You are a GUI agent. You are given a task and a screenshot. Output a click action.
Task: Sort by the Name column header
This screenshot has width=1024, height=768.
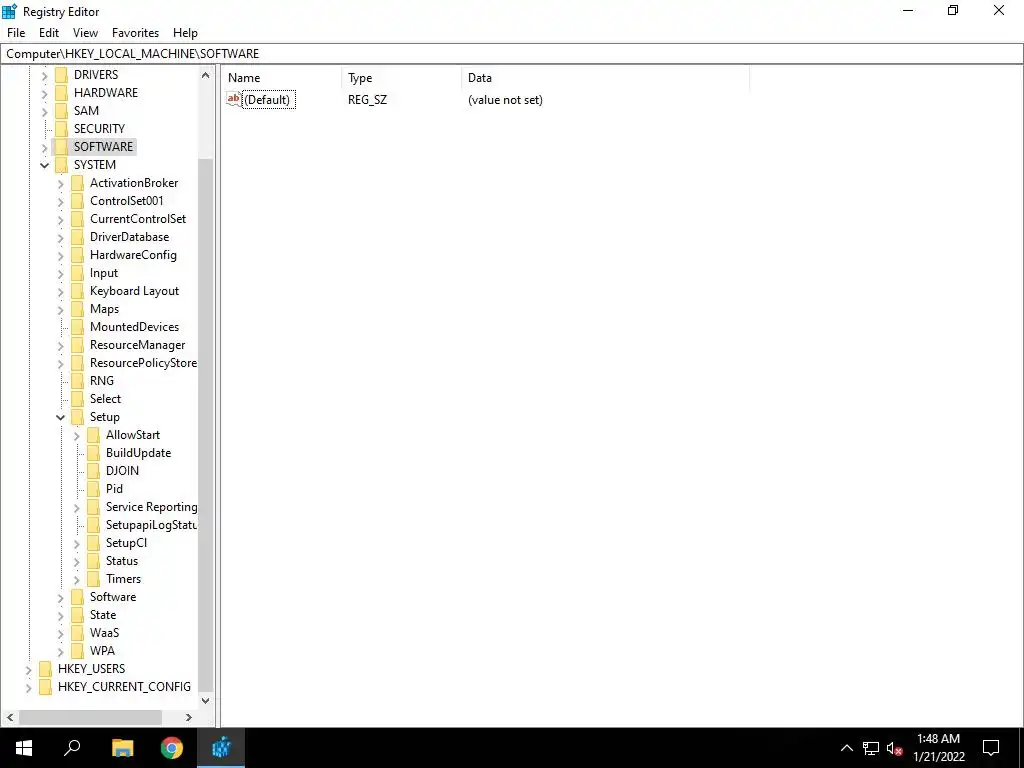click(x=281, y=78)
